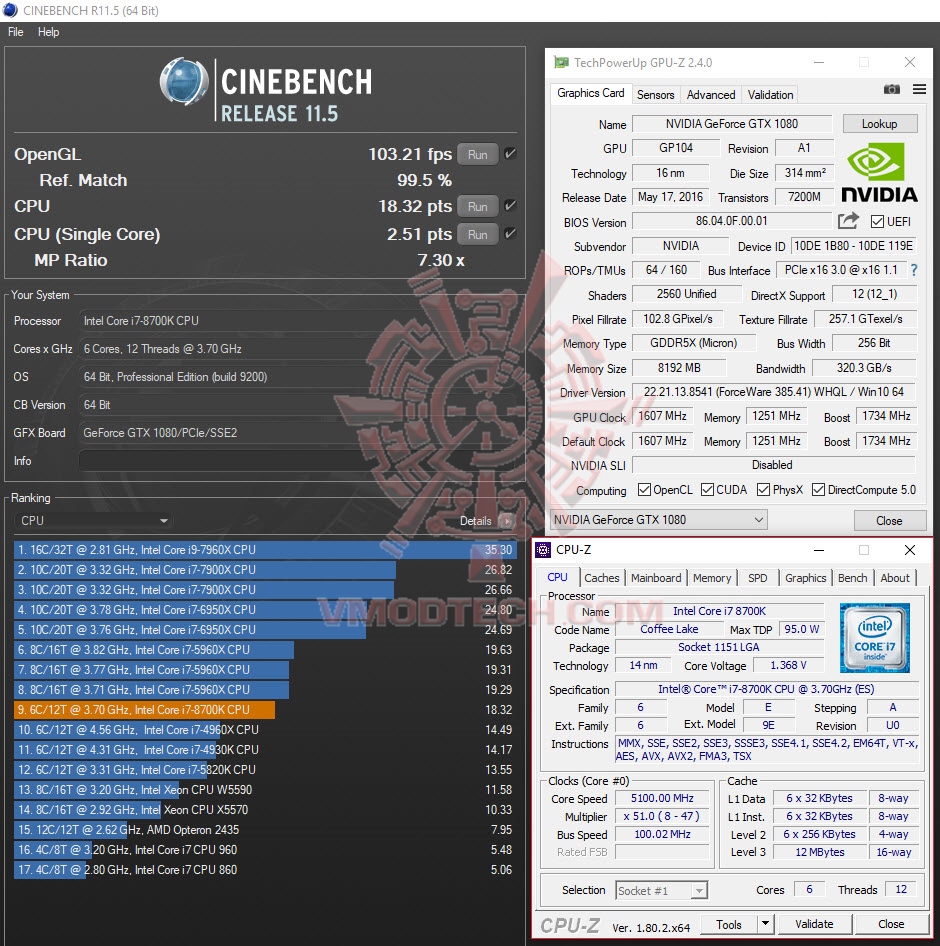Click the CPU-Z title bar app icon
Viewport: 940px width, 946px height.
pos(543,550)
